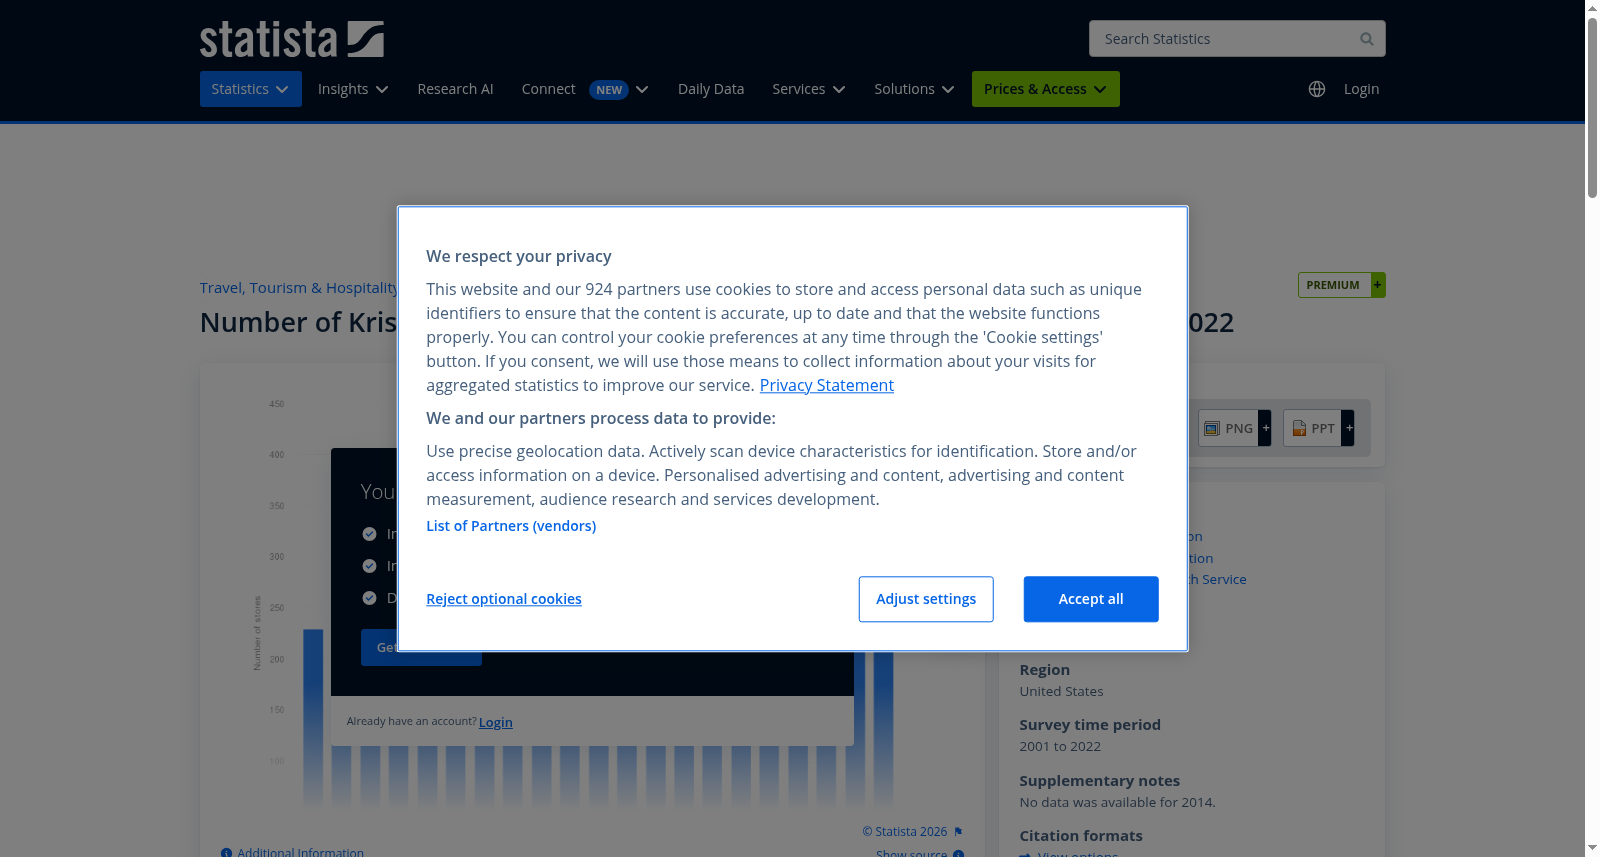Click Accept all cookies button
1600x857 pixels.
[x=1091, y=599]
